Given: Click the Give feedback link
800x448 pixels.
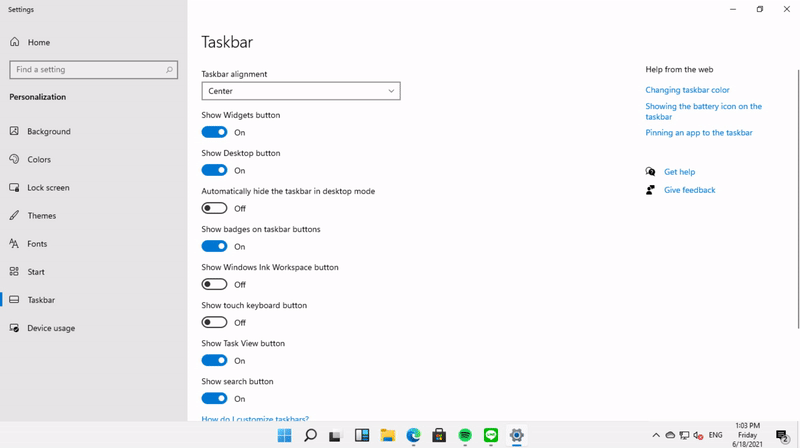Looking at the screenshot, I should (689, 190).
